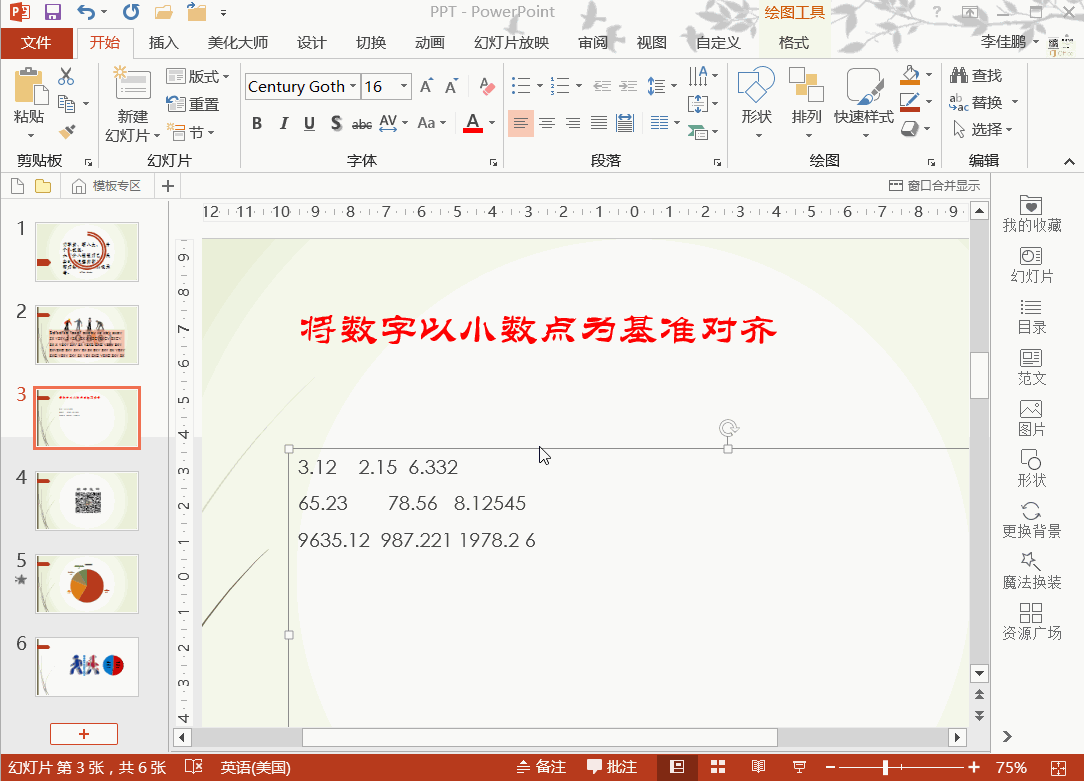Viewport: 1084px width, 781px height.
Task: Switch to Reading view icon
Action: [758, 766]
